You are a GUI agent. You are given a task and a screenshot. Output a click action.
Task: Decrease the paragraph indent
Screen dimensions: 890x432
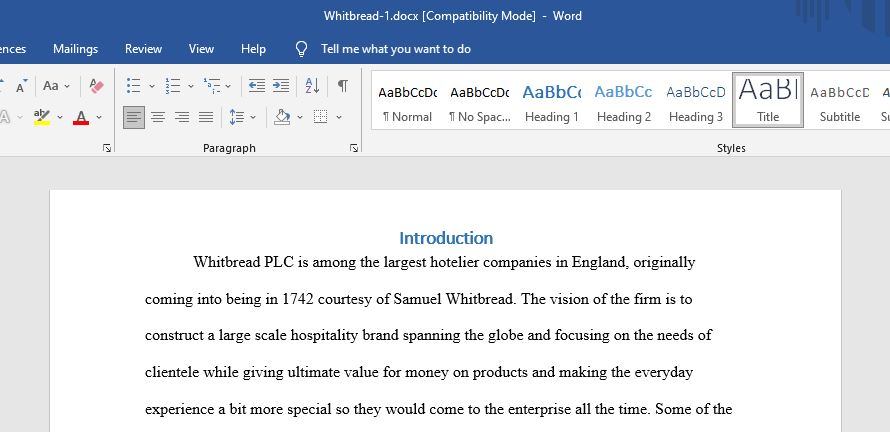pyautogui.click(x=257, y=86)
